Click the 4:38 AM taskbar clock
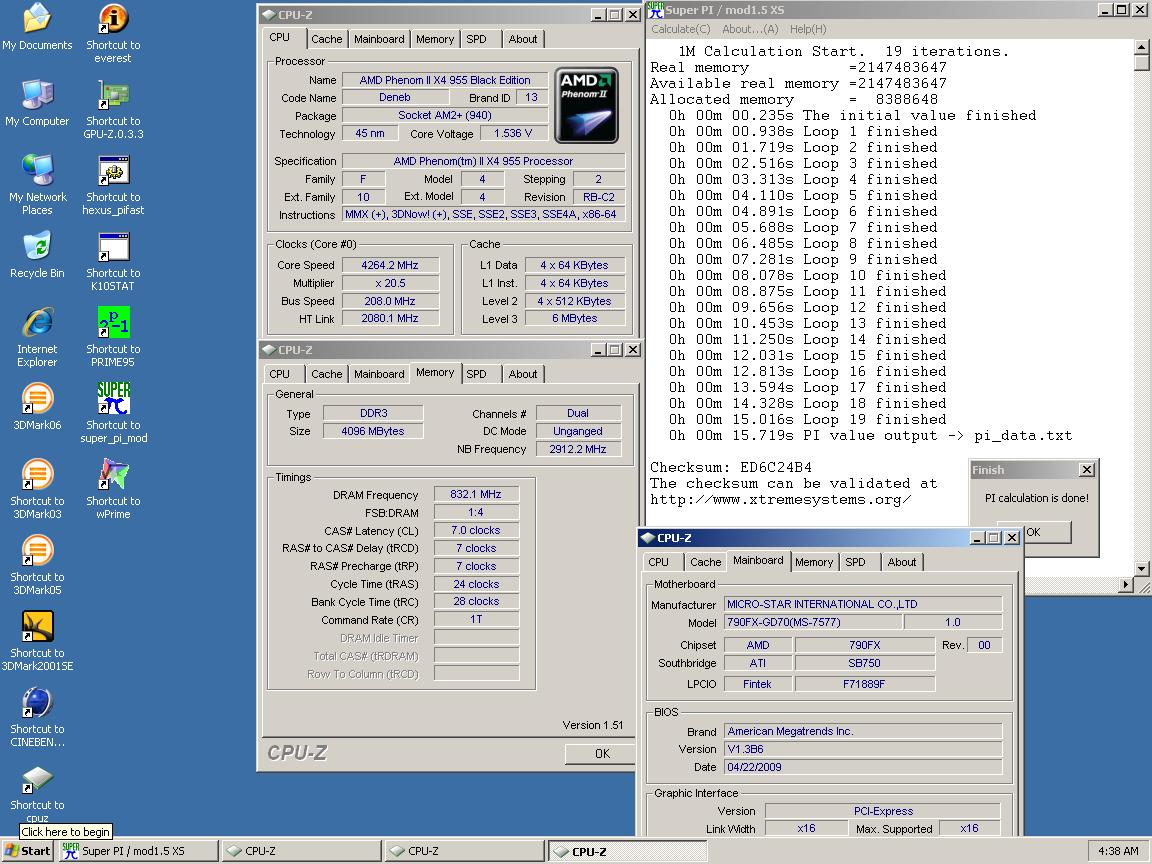 (1117, 851)
